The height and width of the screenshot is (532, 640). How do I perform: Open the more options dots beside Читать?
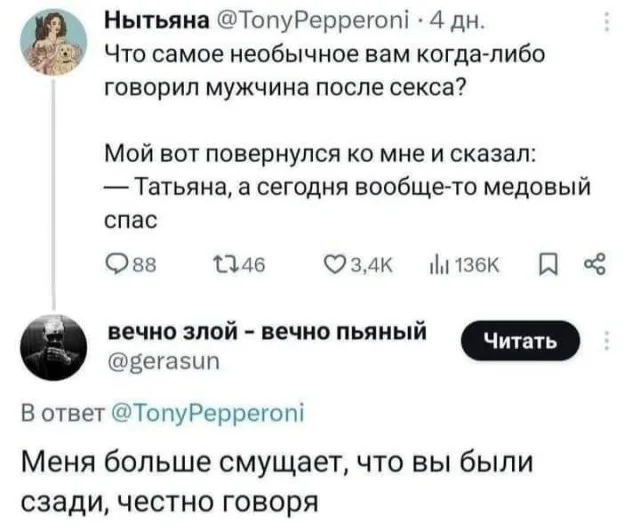pos(607,341)
